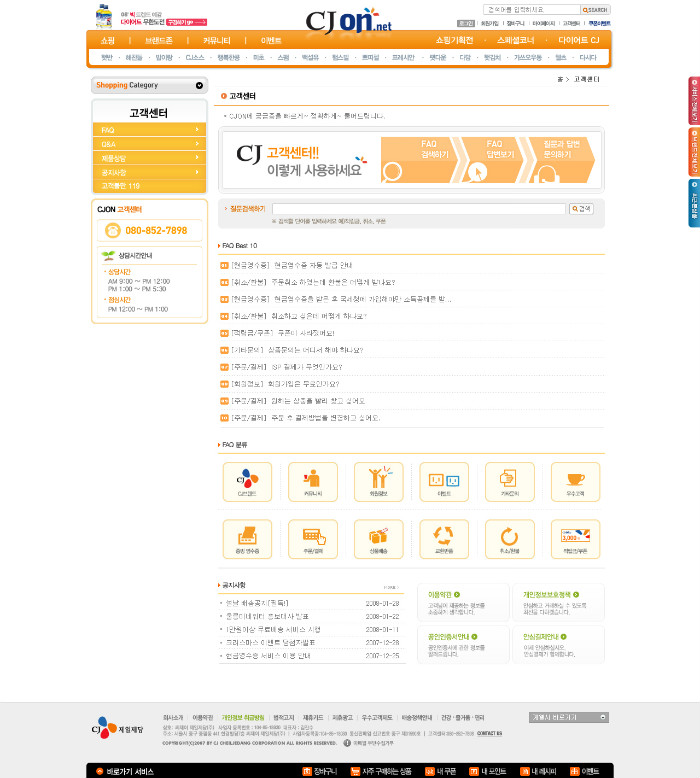Open the FAQ category with hand-on-document icon
This screenshot has height=778, width=700.
pos(509,482)
